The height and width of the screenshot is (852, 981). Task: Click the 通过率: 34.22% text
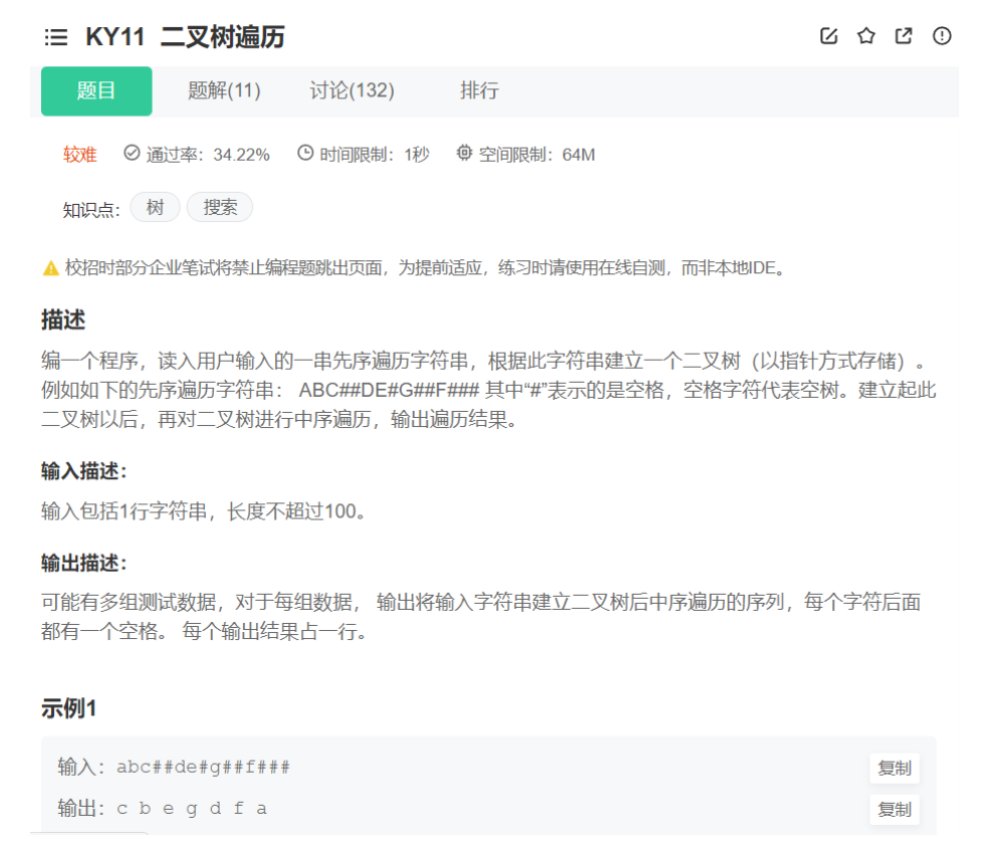[208, 155]
